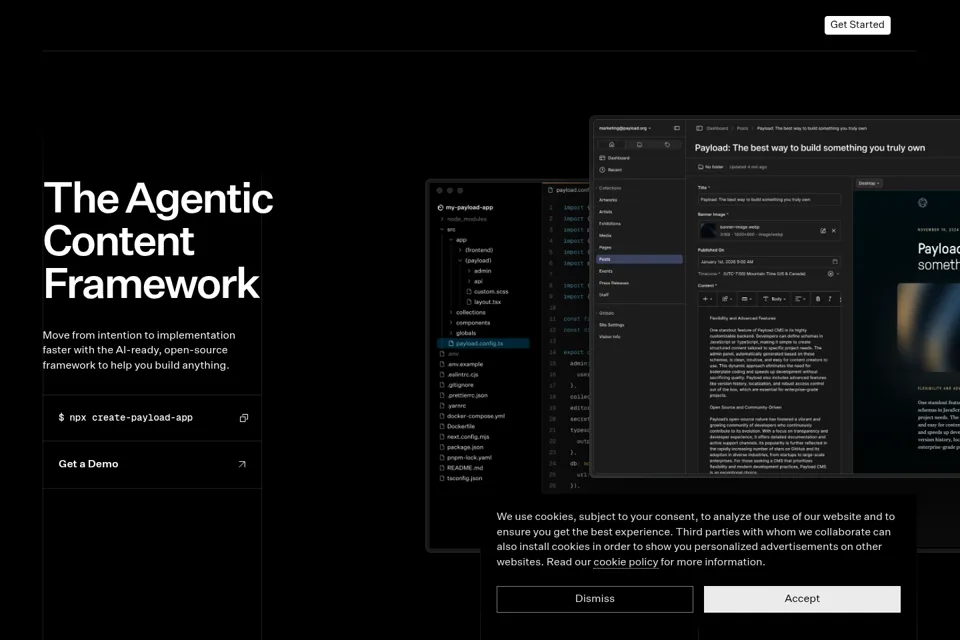Select the Exhibitions collection
Screen dimensions: 960x640
(x=610, y=224)
